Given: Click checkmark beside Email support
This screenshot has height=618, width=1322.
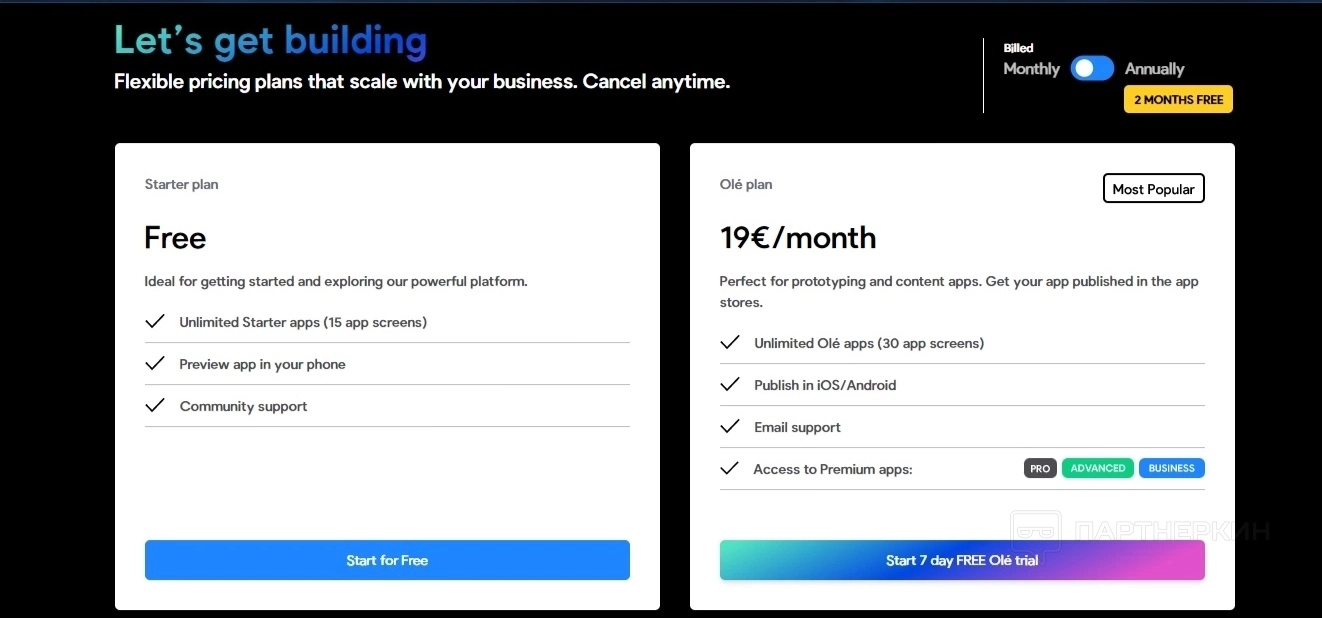Looking at the screenshot, I should 730,427.
